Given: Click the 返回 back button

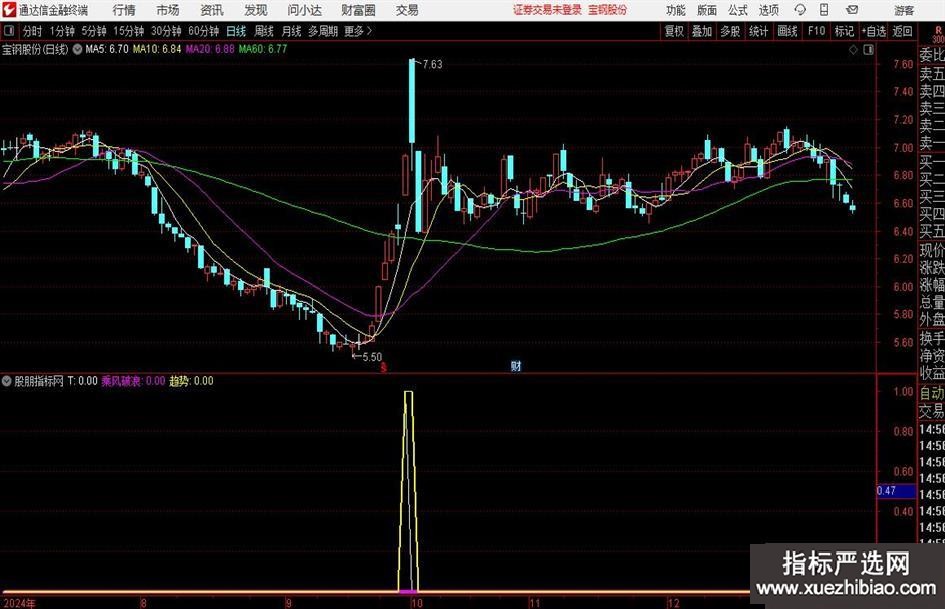Looking at the screenshot, I should tap(902, 31).
